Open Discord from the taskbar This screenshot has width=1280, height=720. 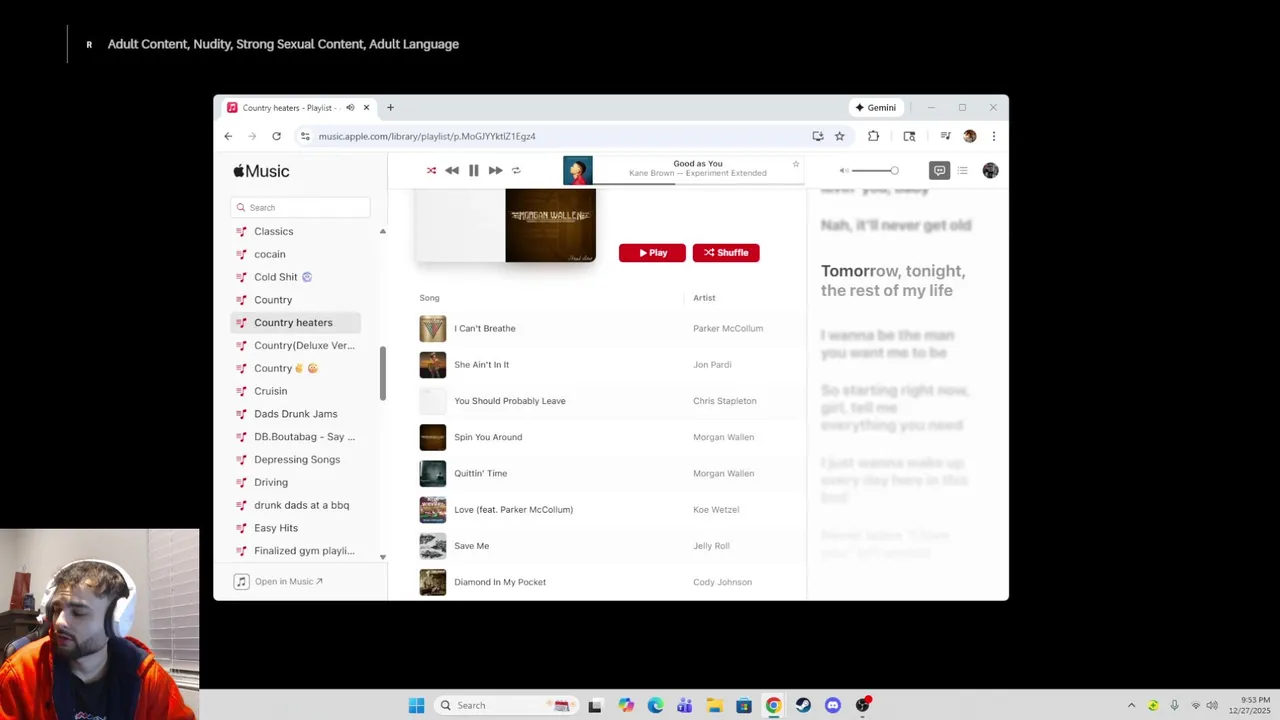point(833,705)
